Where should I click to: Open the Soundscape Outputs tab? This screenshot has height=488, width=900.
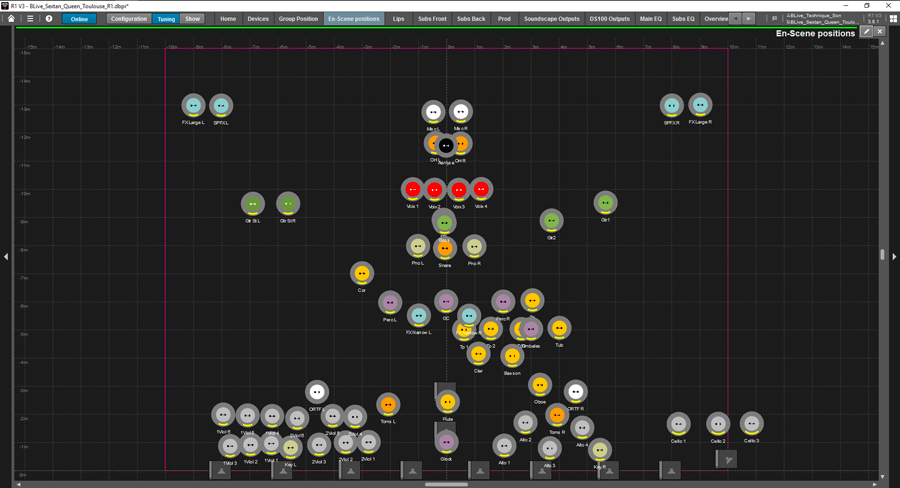[x=552, y=19]
